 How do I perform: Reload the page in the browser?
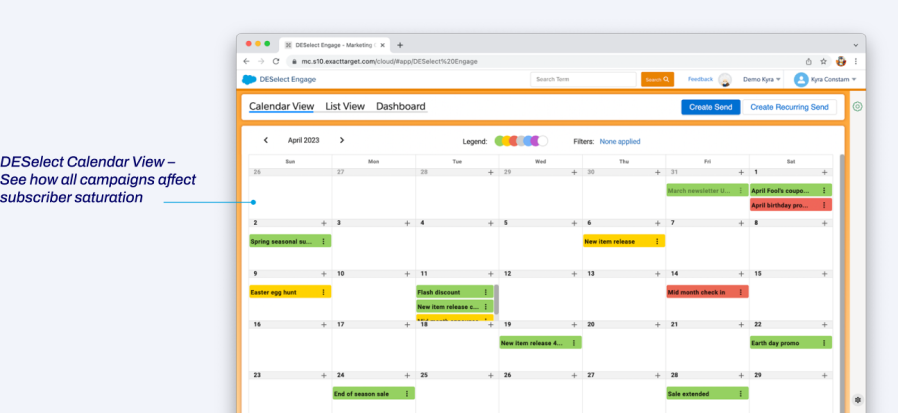click(276, 61)
